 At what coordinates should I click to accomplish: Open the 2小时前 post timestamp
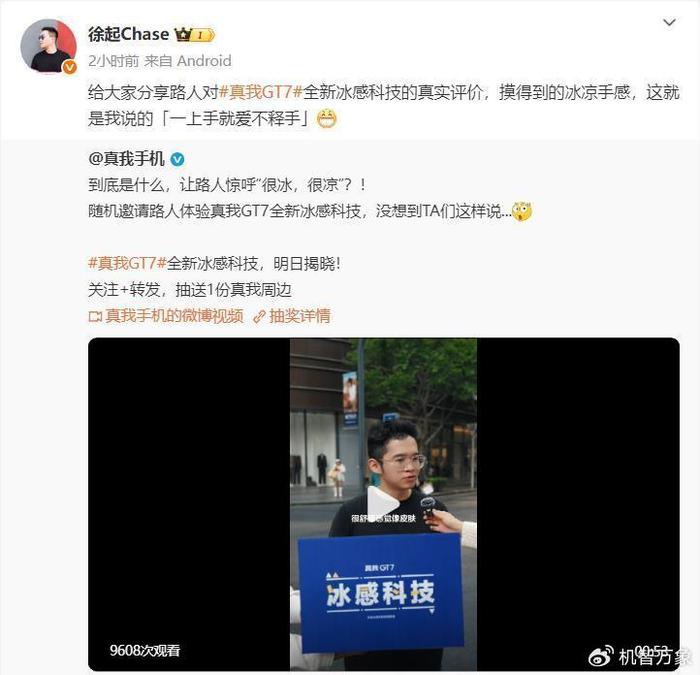[113, 61]
